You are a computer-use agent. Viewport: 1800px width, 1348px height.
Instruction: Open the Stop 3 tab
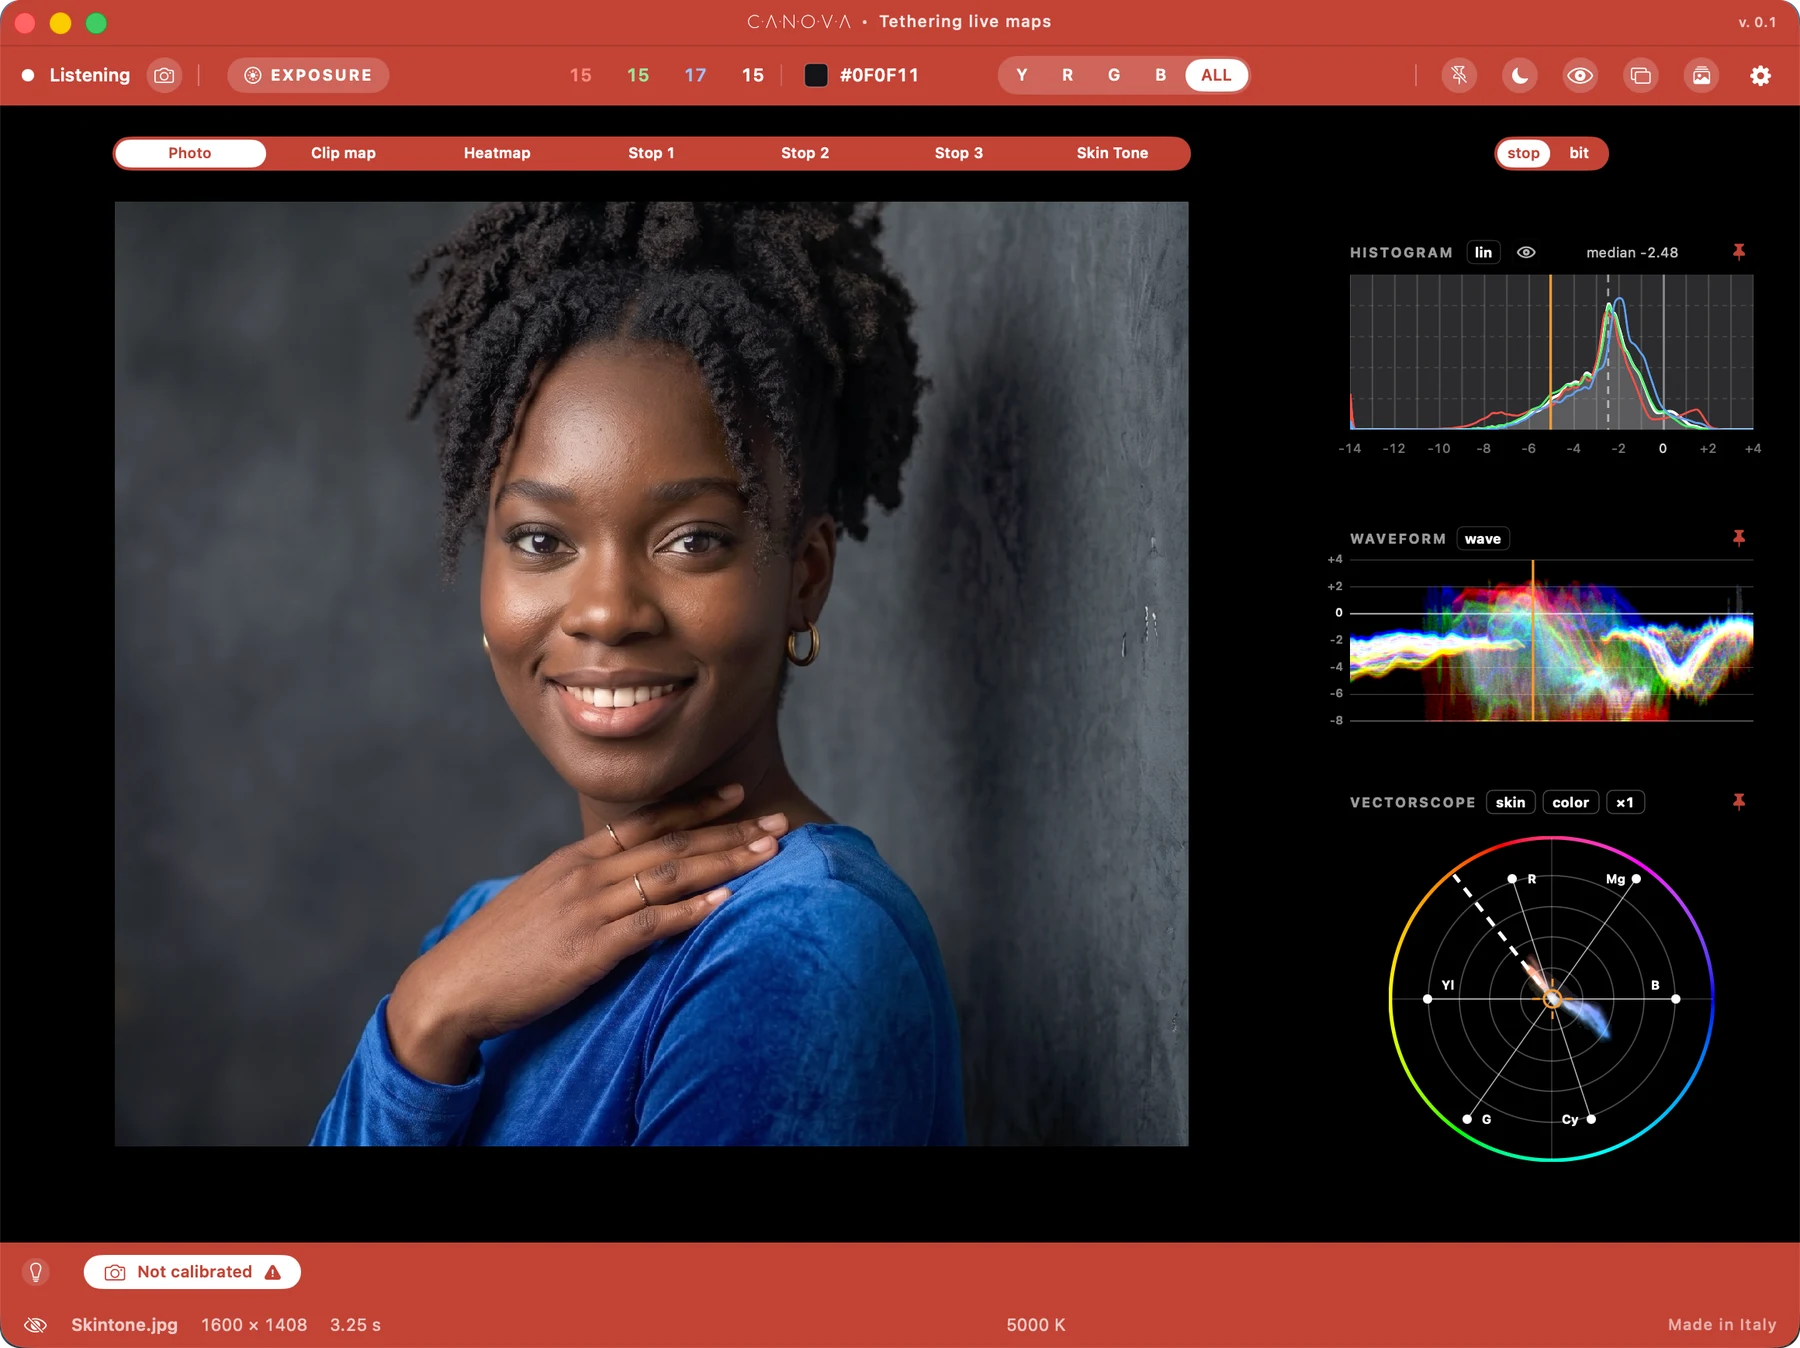click(959, 153)
